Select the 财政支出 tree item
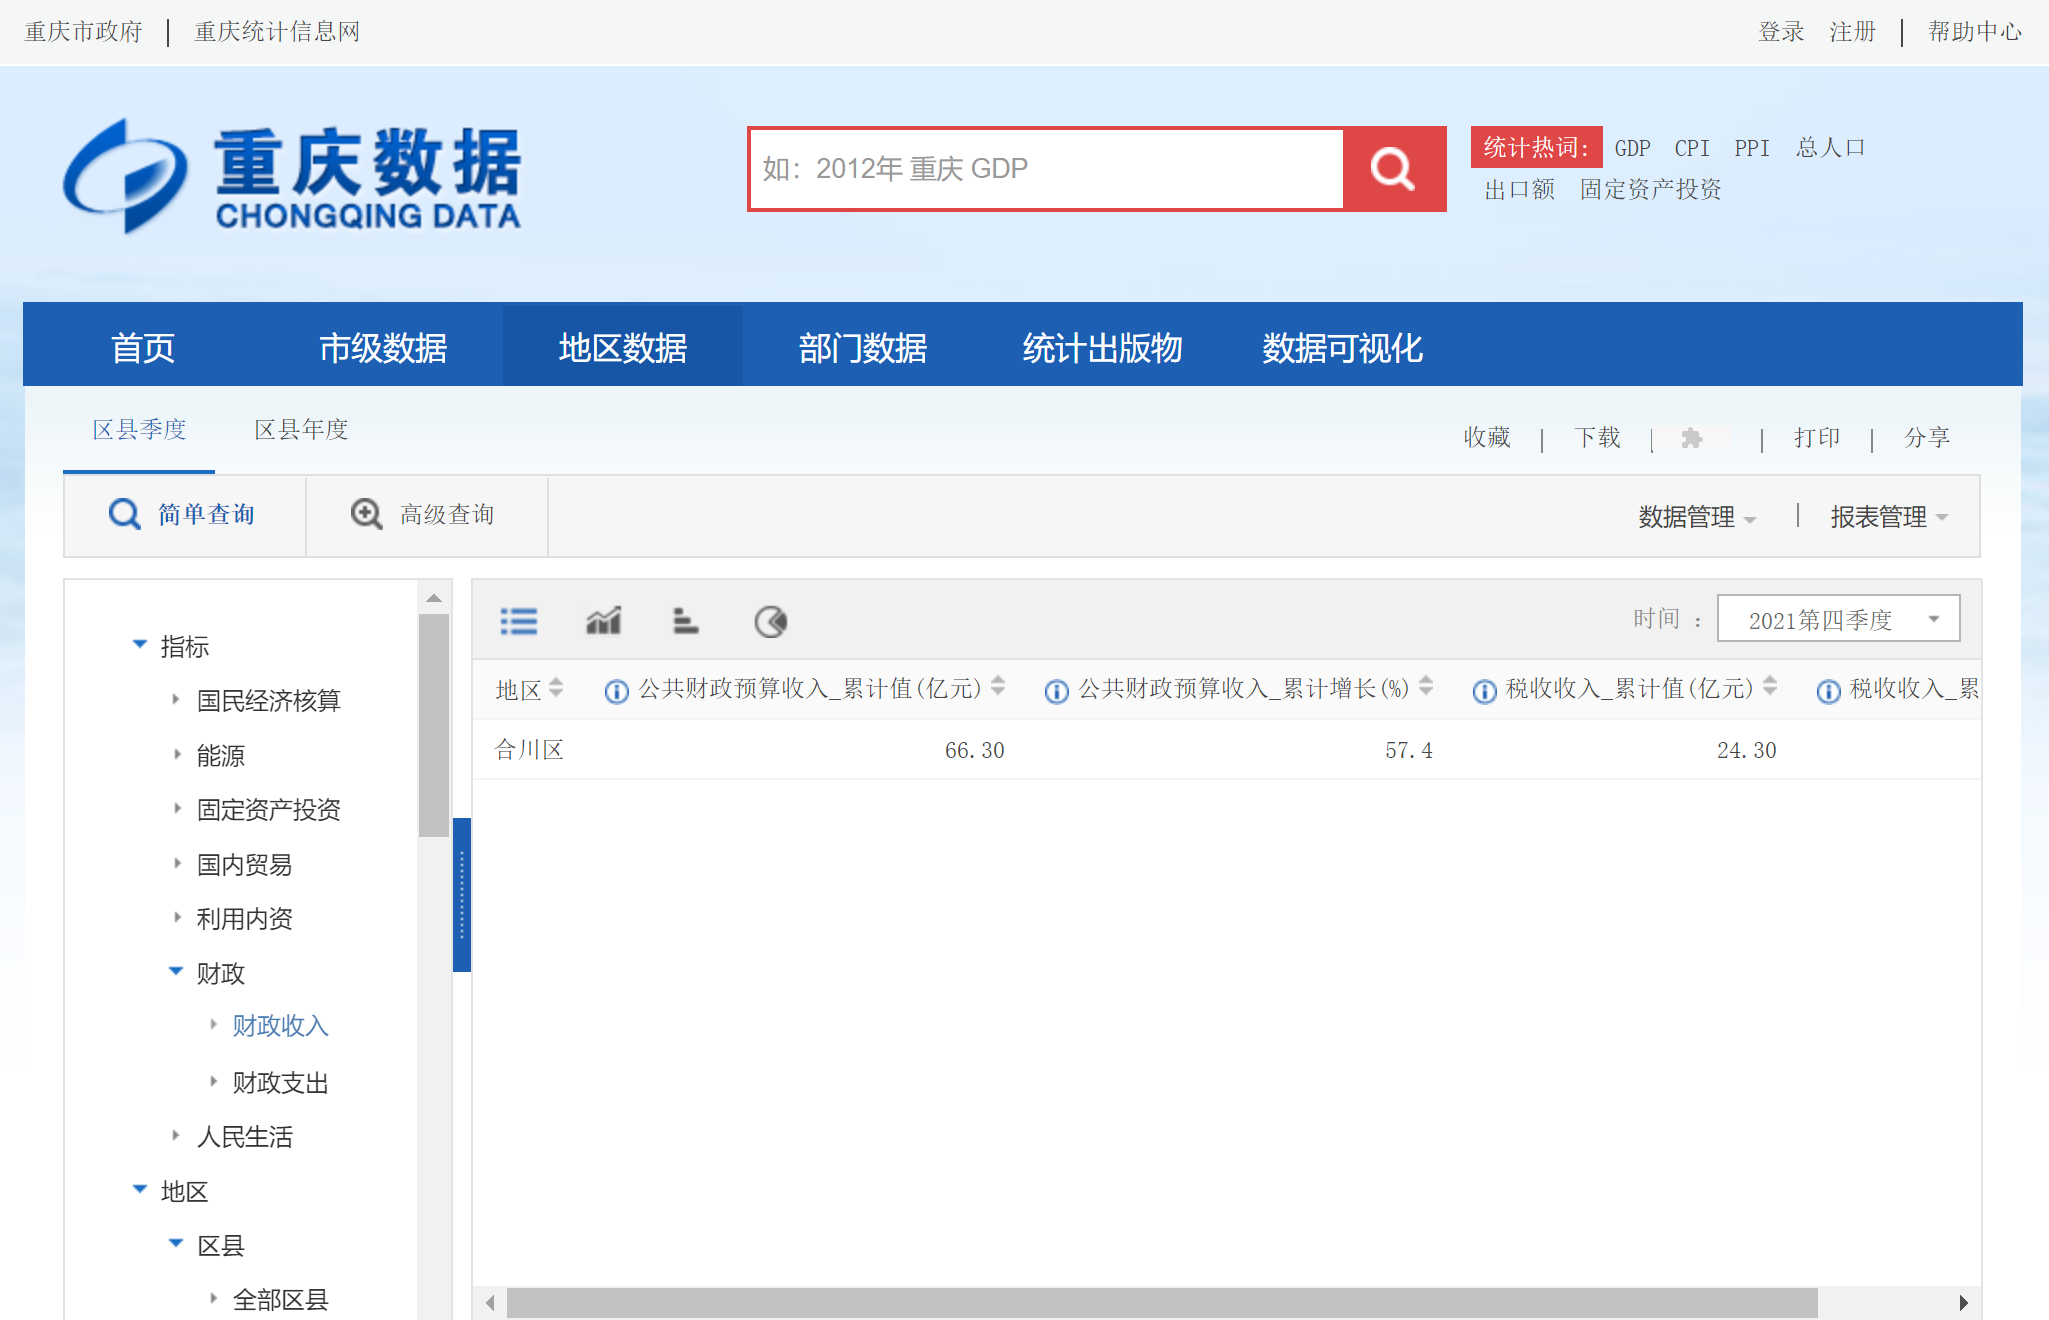The image size is (2049, 1320). point(280,1082)
